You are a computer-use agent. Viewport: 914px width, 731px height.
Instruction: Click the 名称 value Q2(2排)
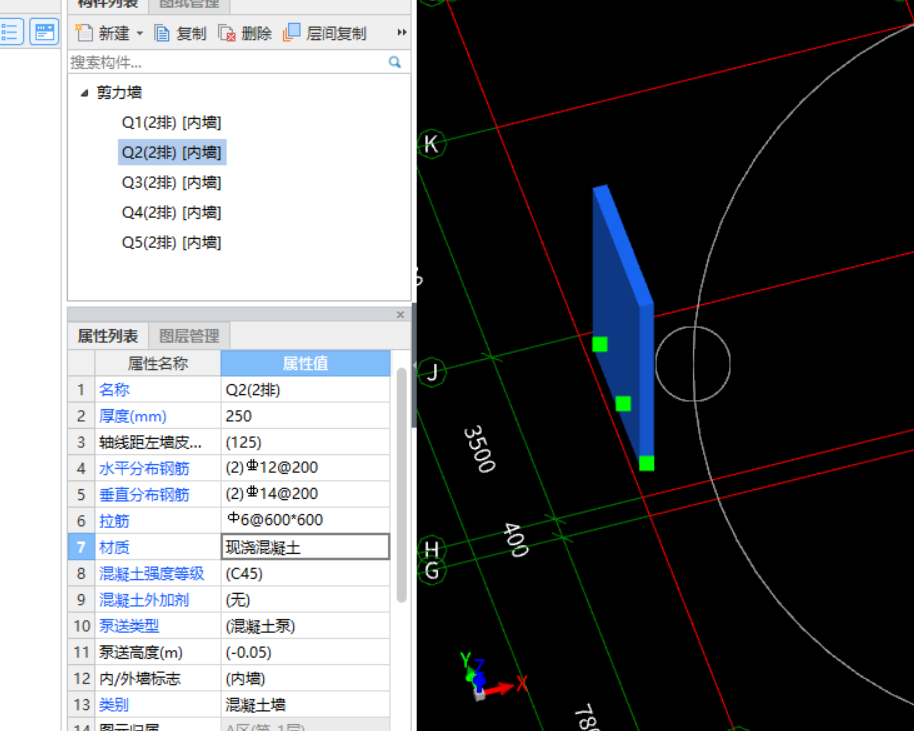click(305, 390)
